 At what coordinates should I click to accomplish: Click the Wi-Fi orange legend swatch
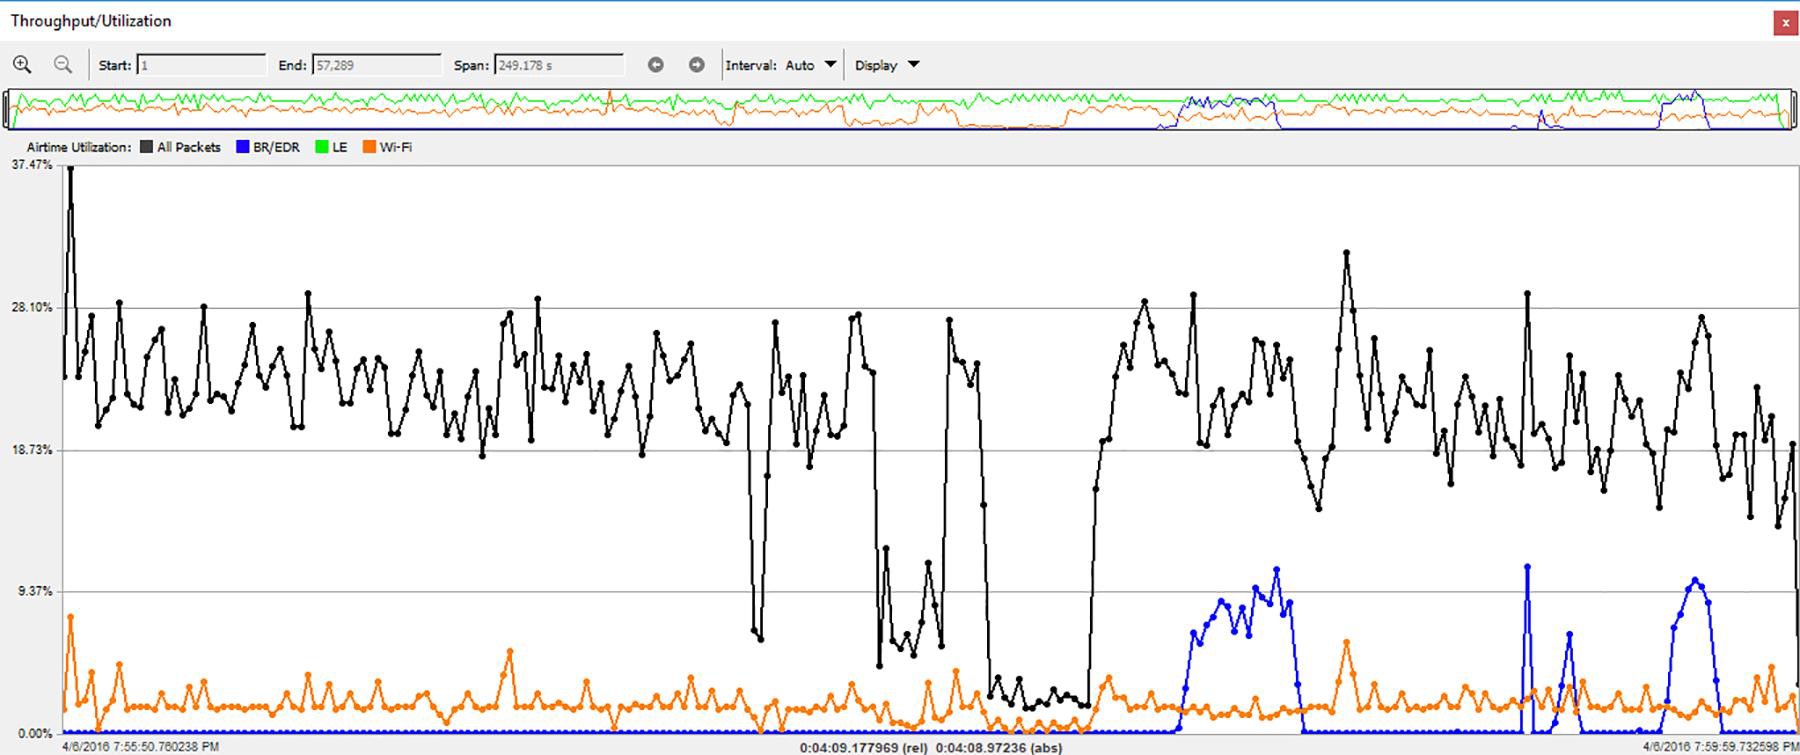click(369, 147)
